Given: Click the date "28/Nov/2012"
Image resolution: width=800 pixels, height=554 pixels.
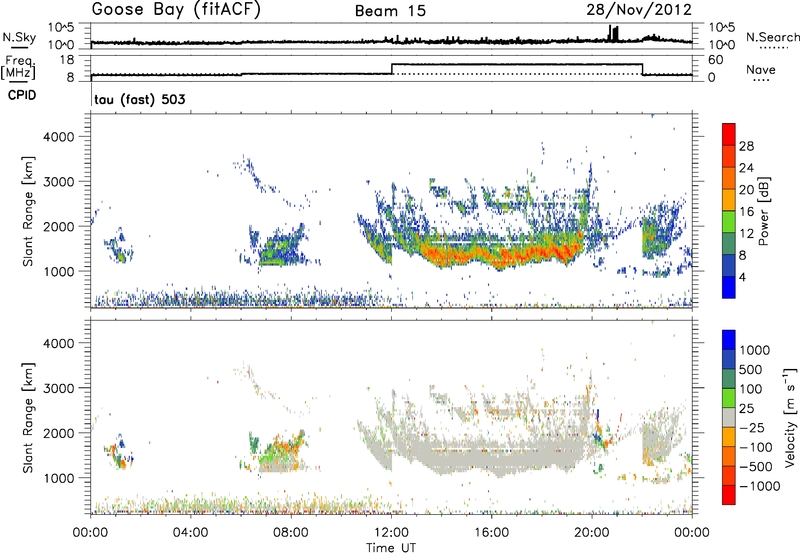Looking at the screenshot, I should coord(639,10).
